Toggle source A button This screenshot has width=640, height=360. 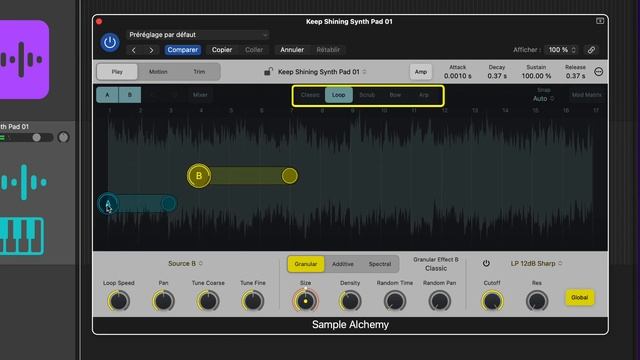(107, 95)
